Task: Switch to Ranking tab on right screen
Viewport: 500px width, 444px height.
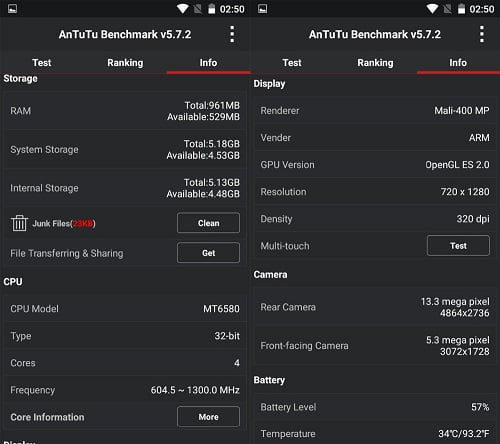Action: (x=375, y=63)
